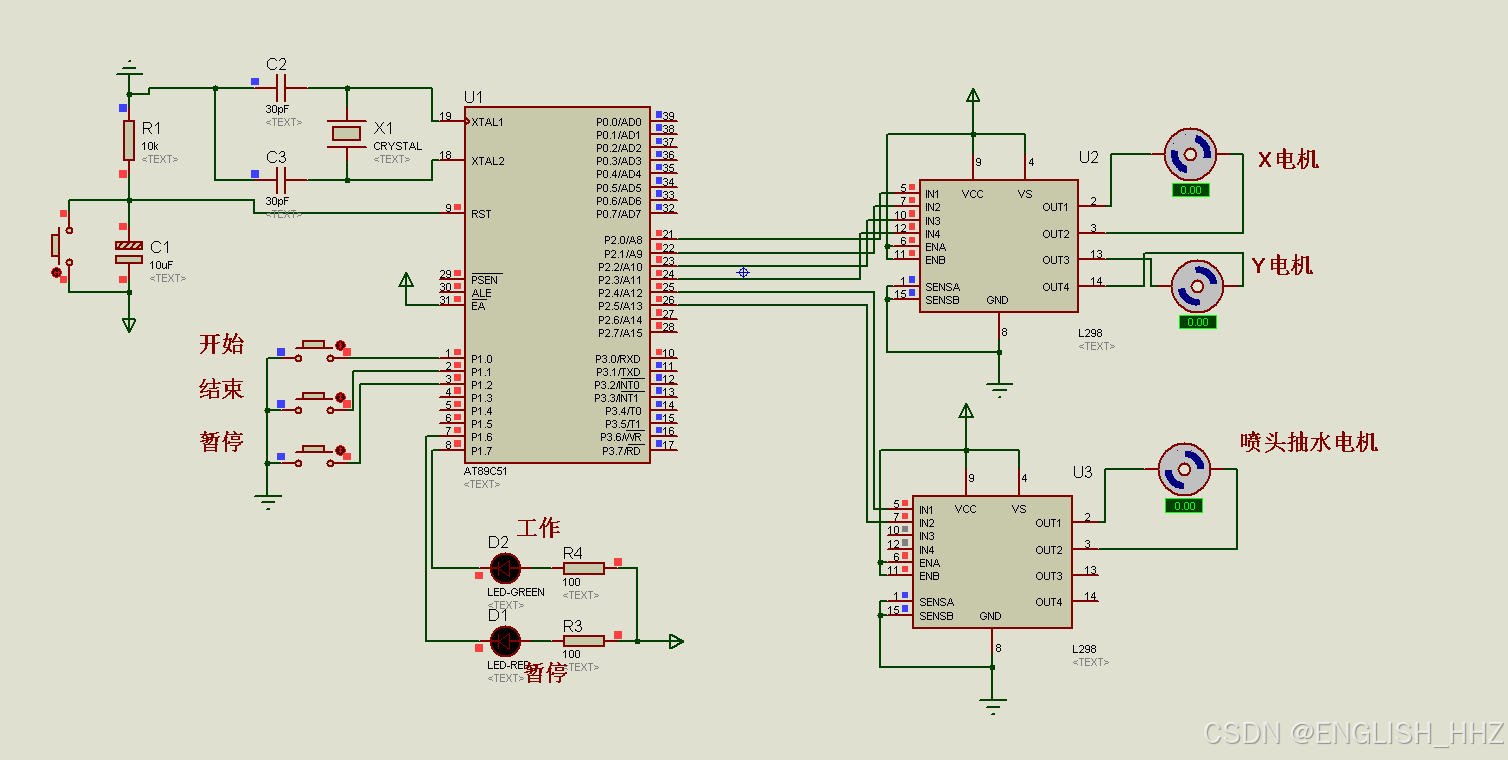
Task: Click the 结束 text label
Action: [x=222, y=389]
